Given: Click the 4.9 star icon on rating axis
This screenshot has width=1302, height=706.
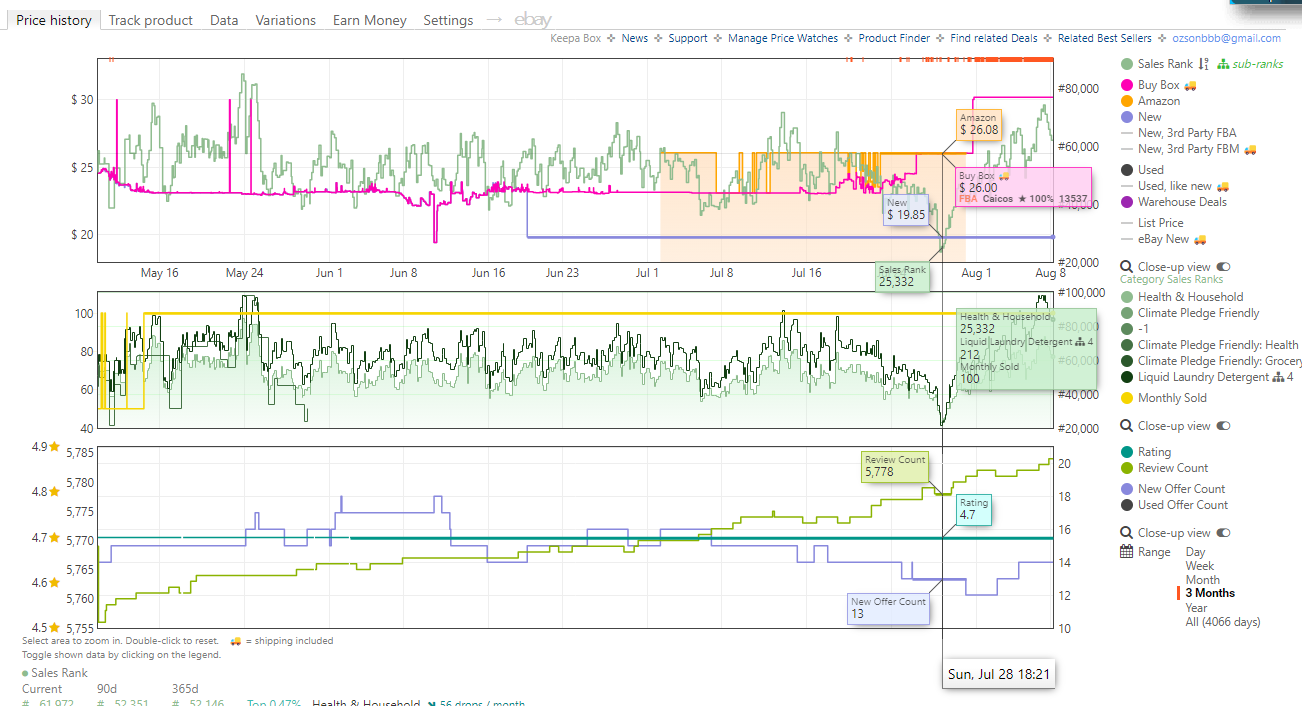Looking at the screenshot, I should pos(55,447).
